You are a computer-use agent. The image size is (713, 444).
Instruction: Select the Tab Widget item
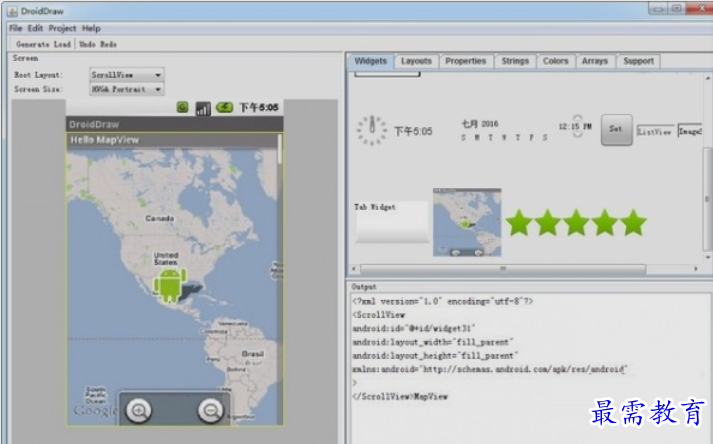pos(392,221)
